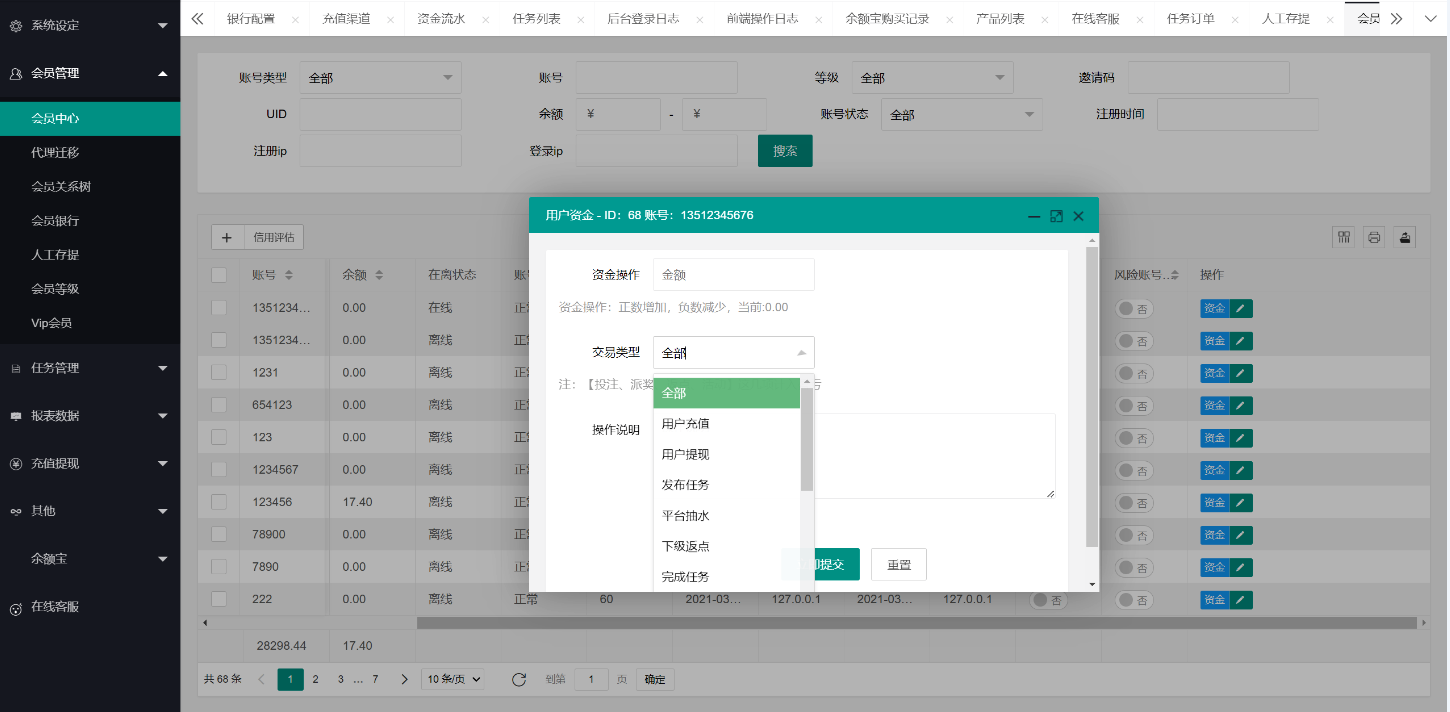
Task: Click the print icon above the table
Action: pyautogui.click(x=1374, y=237)
